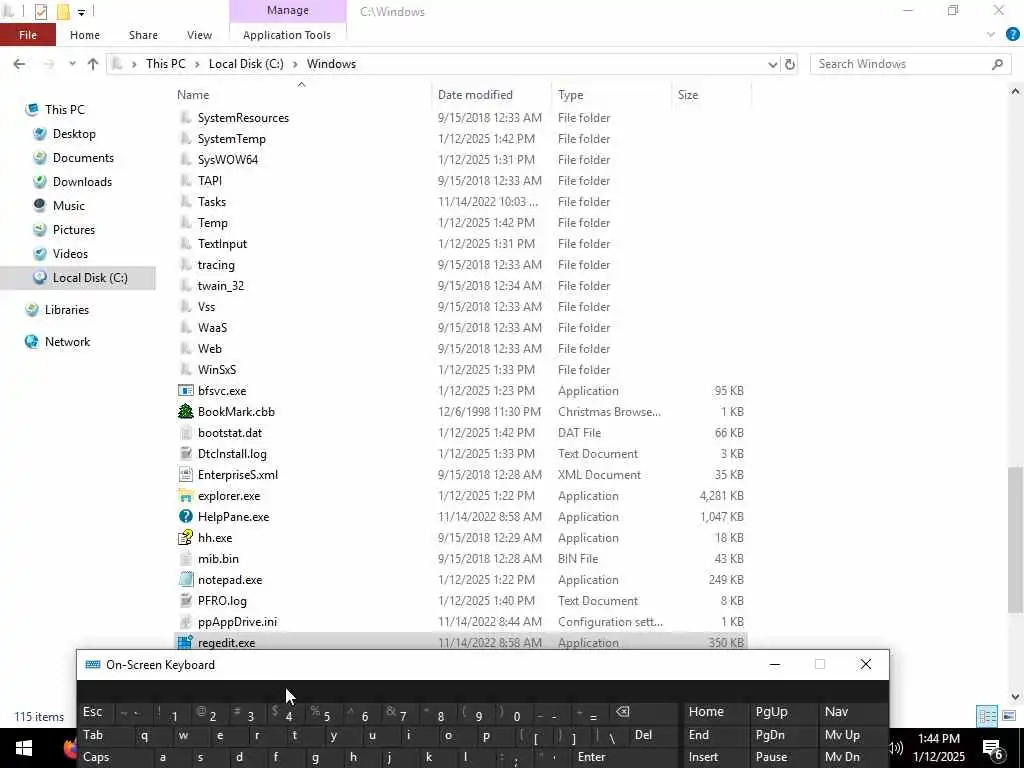
Task: Select the notepad.exe icon
Action: pyautogui.click(x=185, y=580)
